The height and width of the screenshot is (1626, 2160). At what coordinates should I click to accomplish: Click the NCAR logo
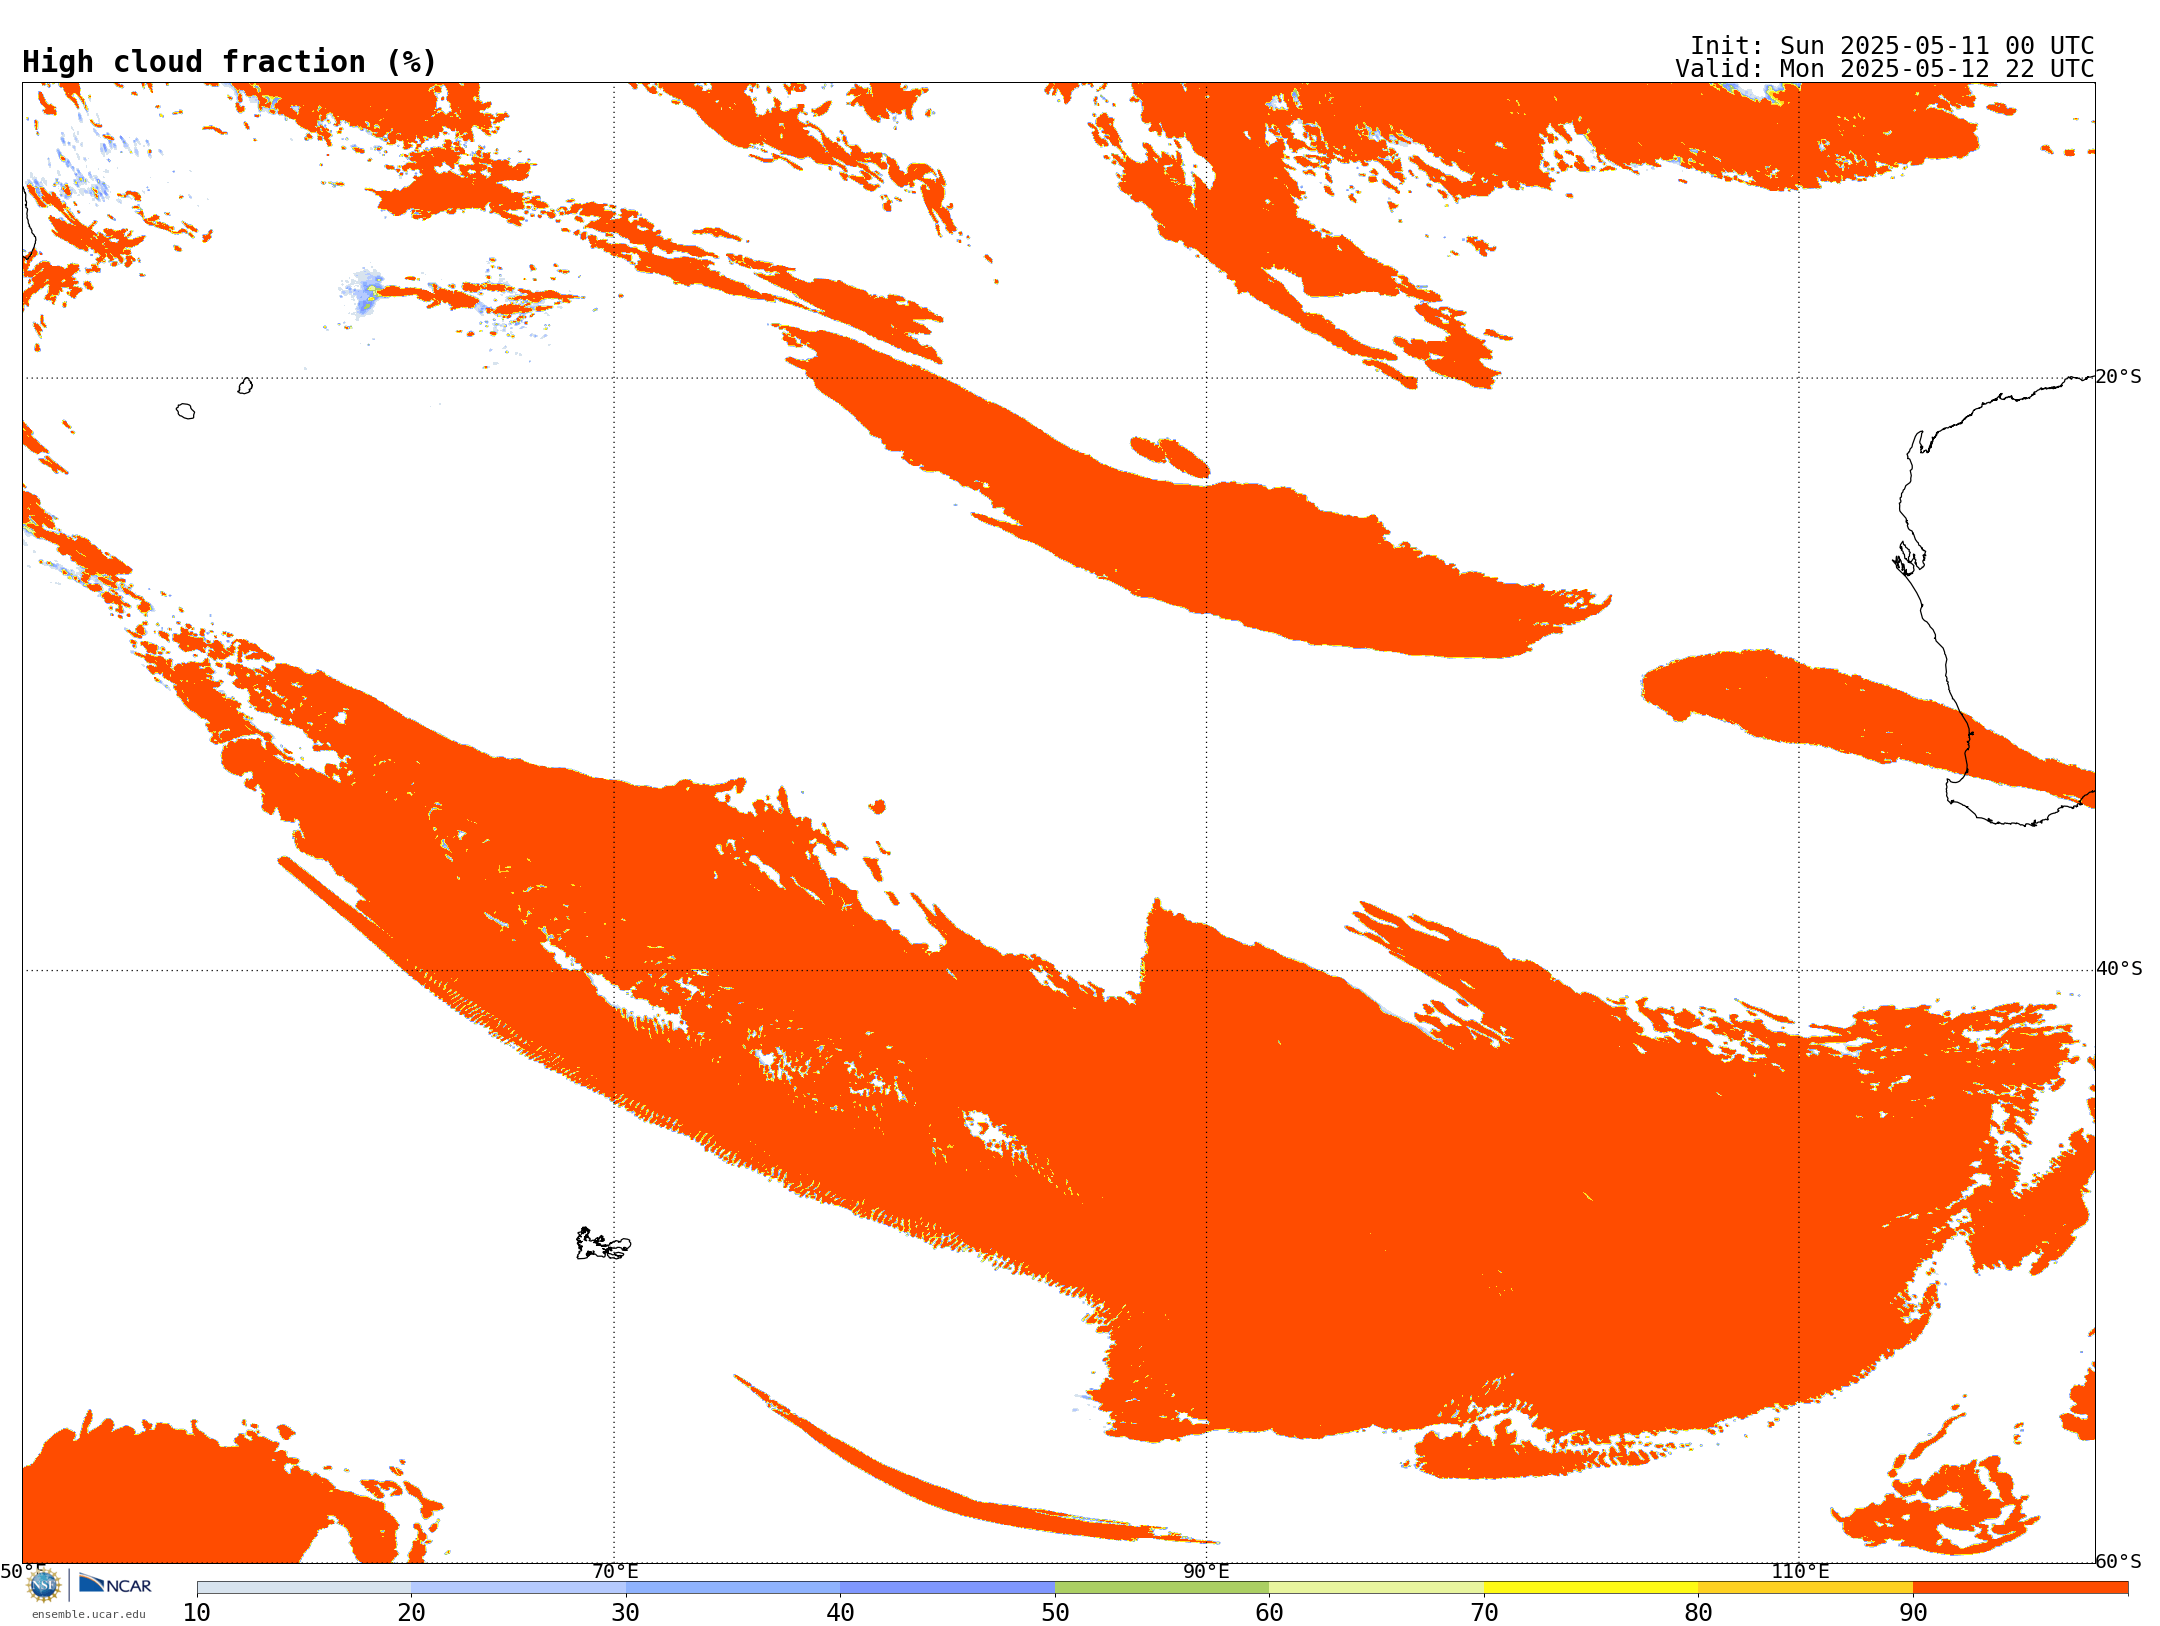click(115, 1584)
